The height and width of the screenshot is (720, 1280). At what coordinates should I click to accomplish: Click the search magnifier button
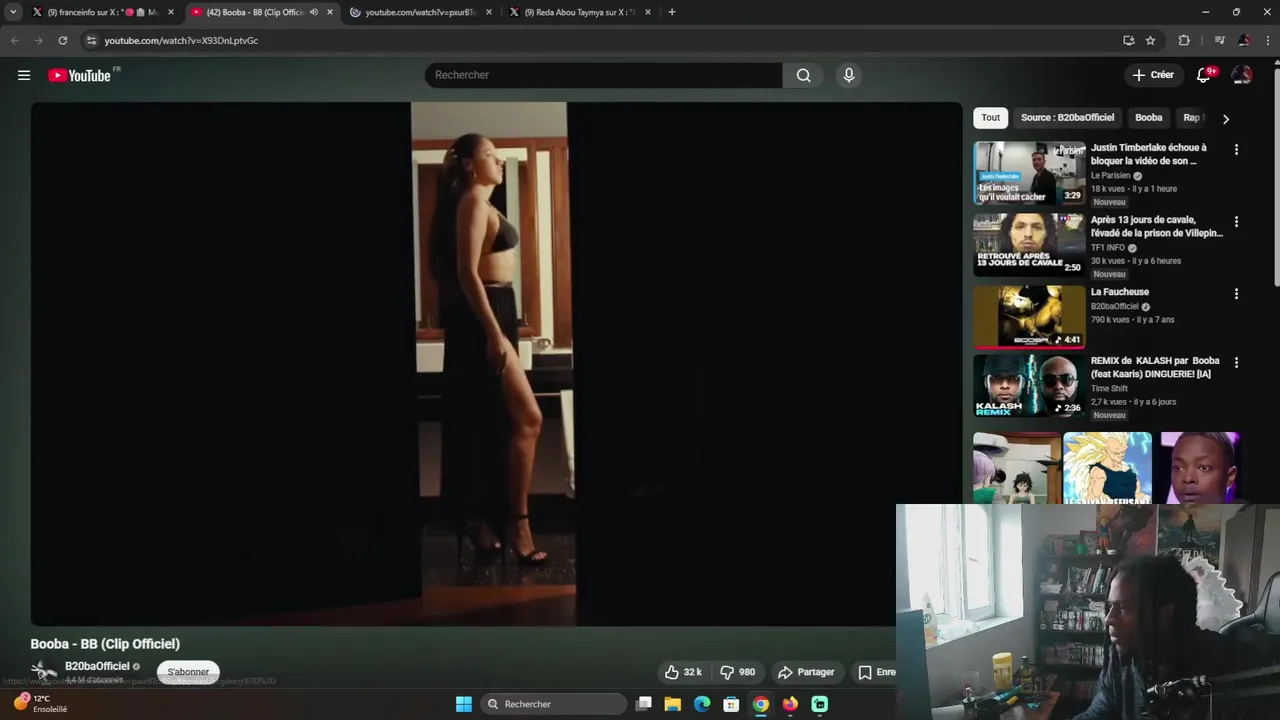click(803, 75)
